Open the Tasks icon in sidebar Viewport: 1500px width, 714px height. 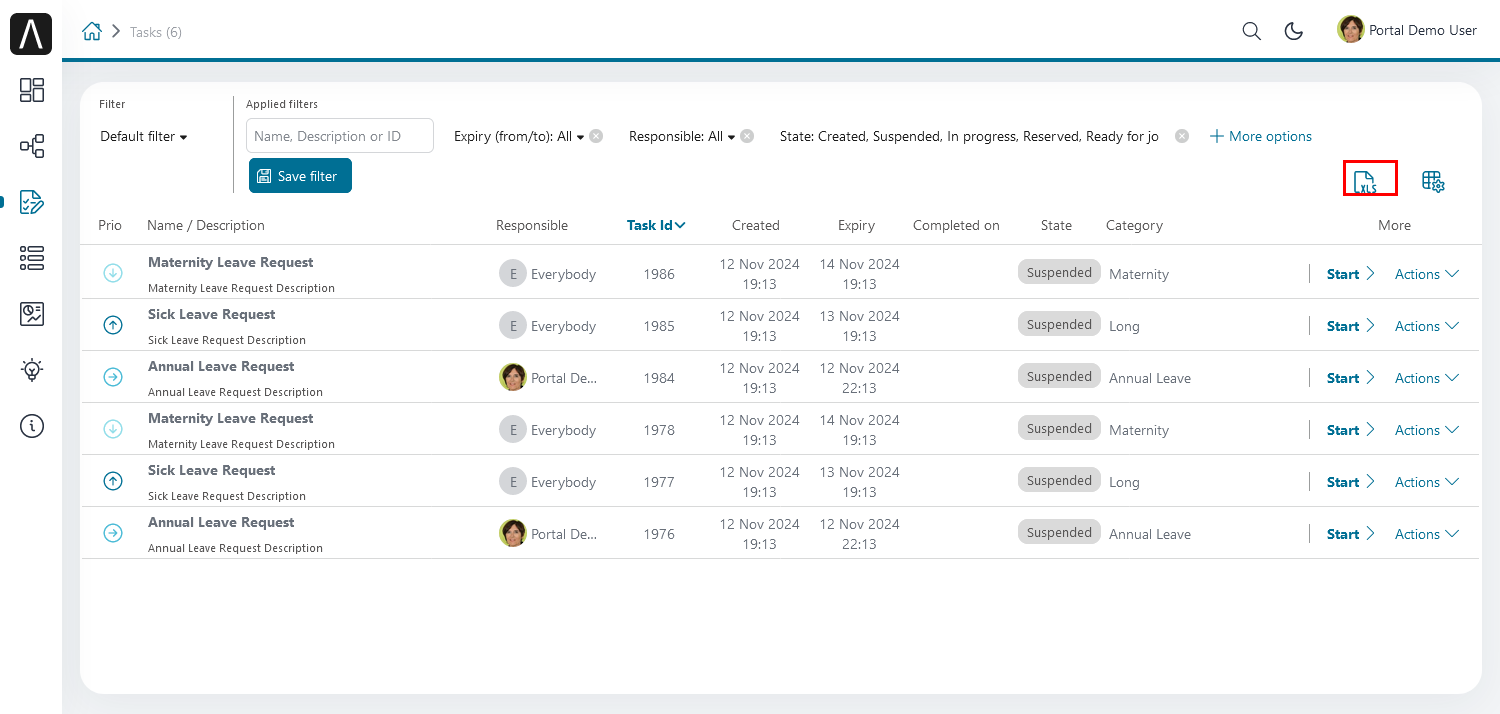pos(32,202)
